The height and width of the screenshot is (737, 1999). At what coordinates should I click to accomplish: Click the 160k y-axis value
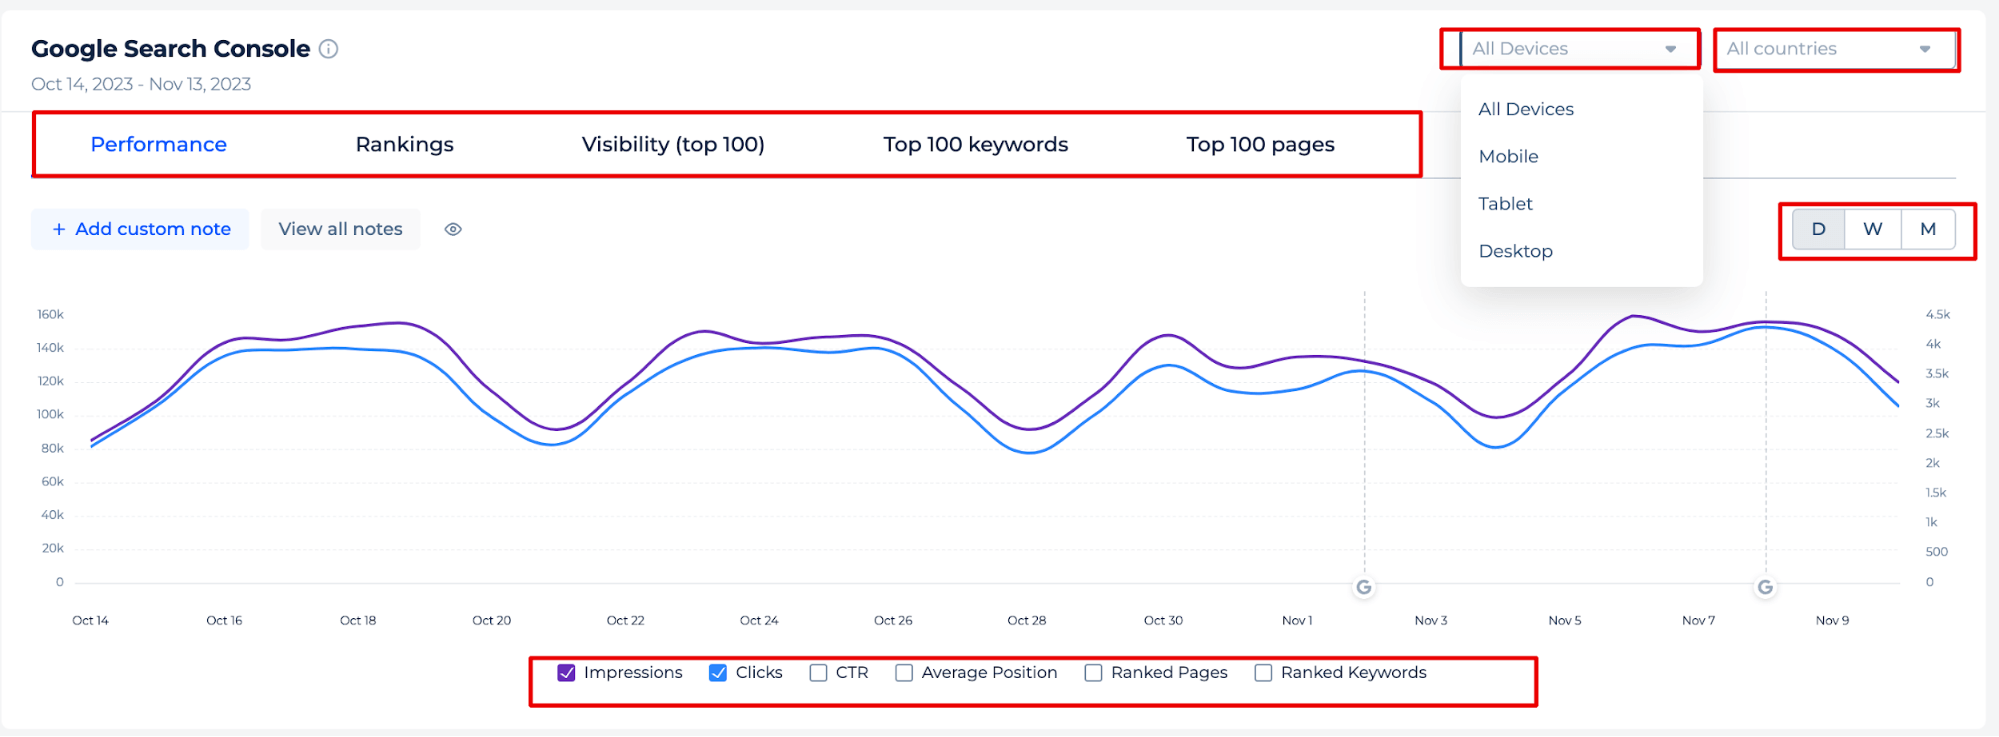50,314
